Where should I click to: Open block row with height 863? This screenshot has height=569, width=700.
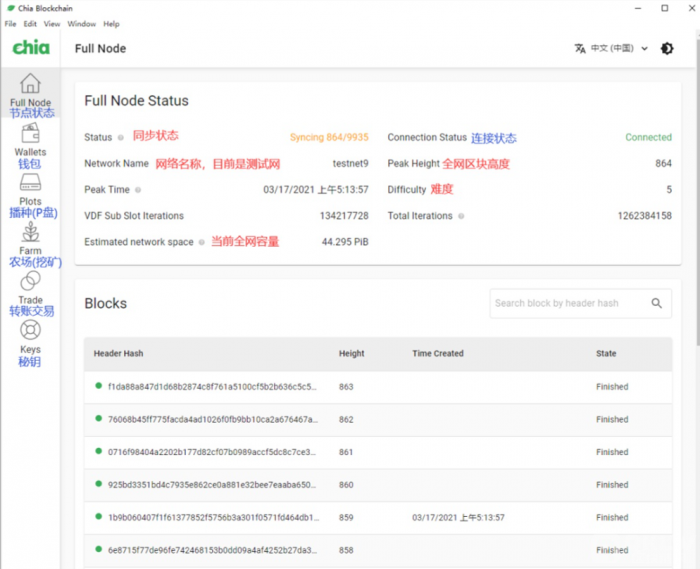pyautogui.click(x=378, y=387)
